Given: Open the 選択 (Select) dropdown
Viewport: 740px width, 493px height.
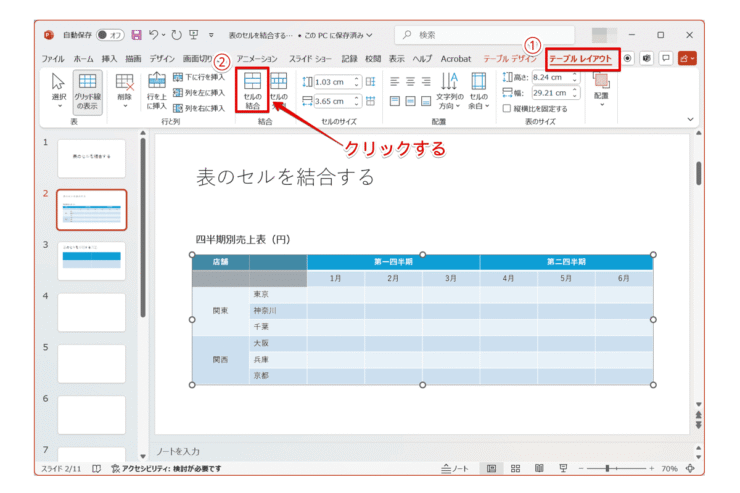Looking at the screenshot, I should (x=59, y=92).
